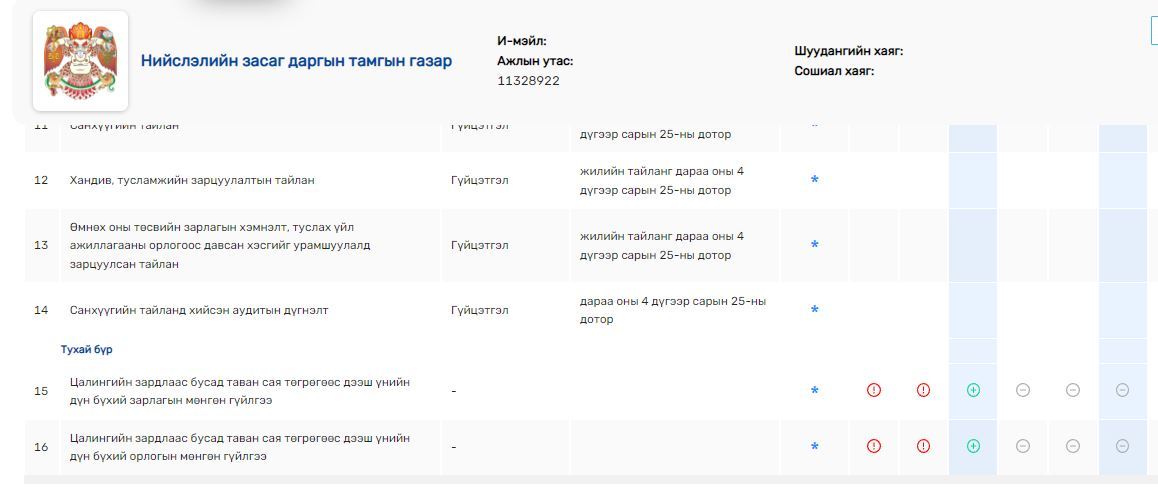Click the Санхүүгийн тайланд хийсэн аудитын дүгнэлт row
Screen dimensions: 1158x494
(x=199, y=310)
